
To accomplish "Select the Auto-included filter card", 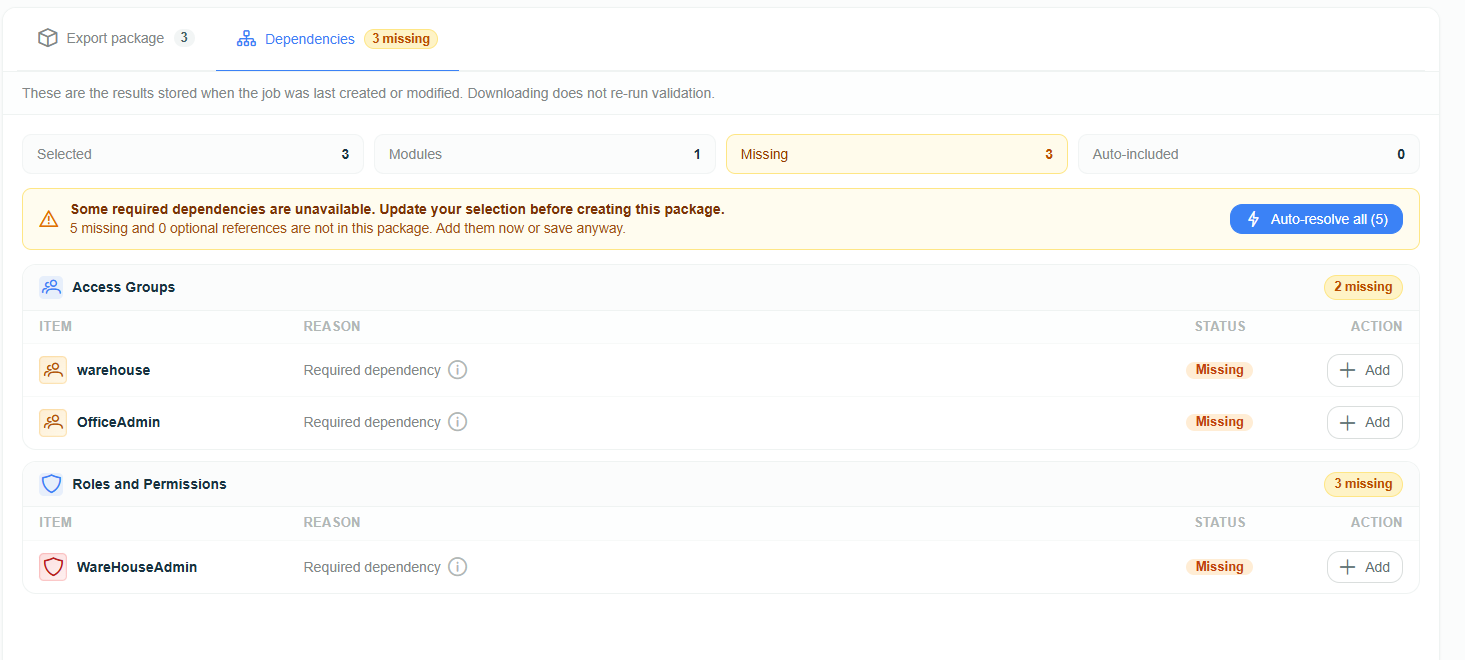I will pyautogui.click(x=1249, y=154).
